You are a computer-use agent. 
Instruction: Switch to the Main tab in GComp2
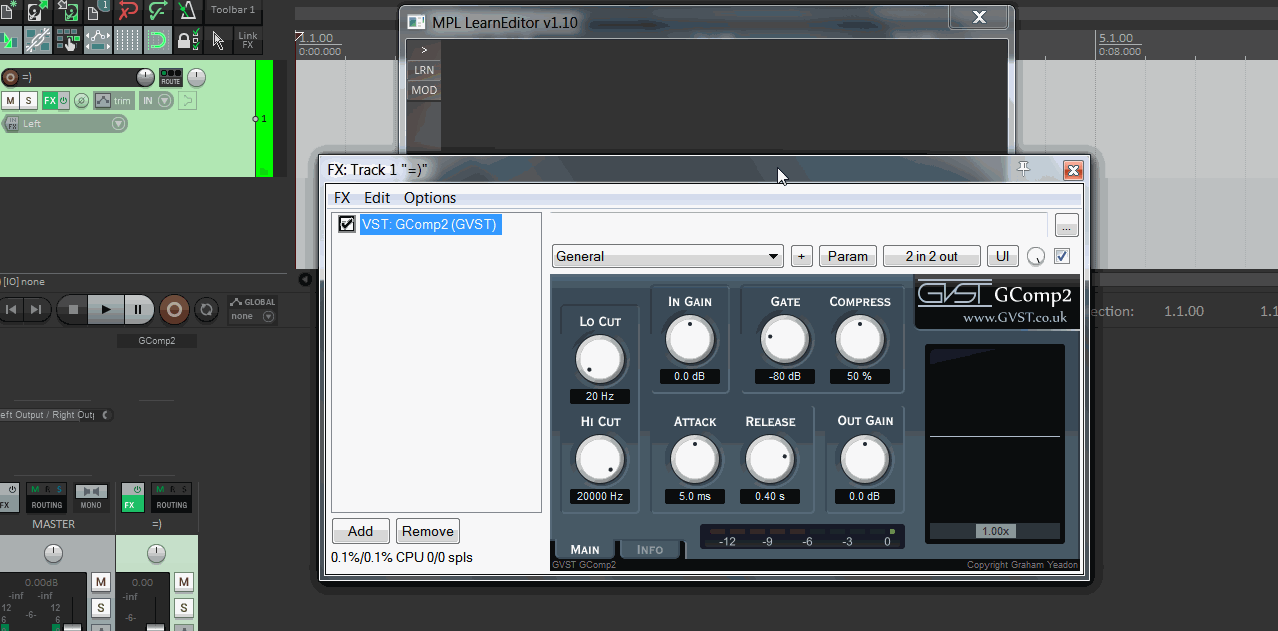[x=585, y=549]
